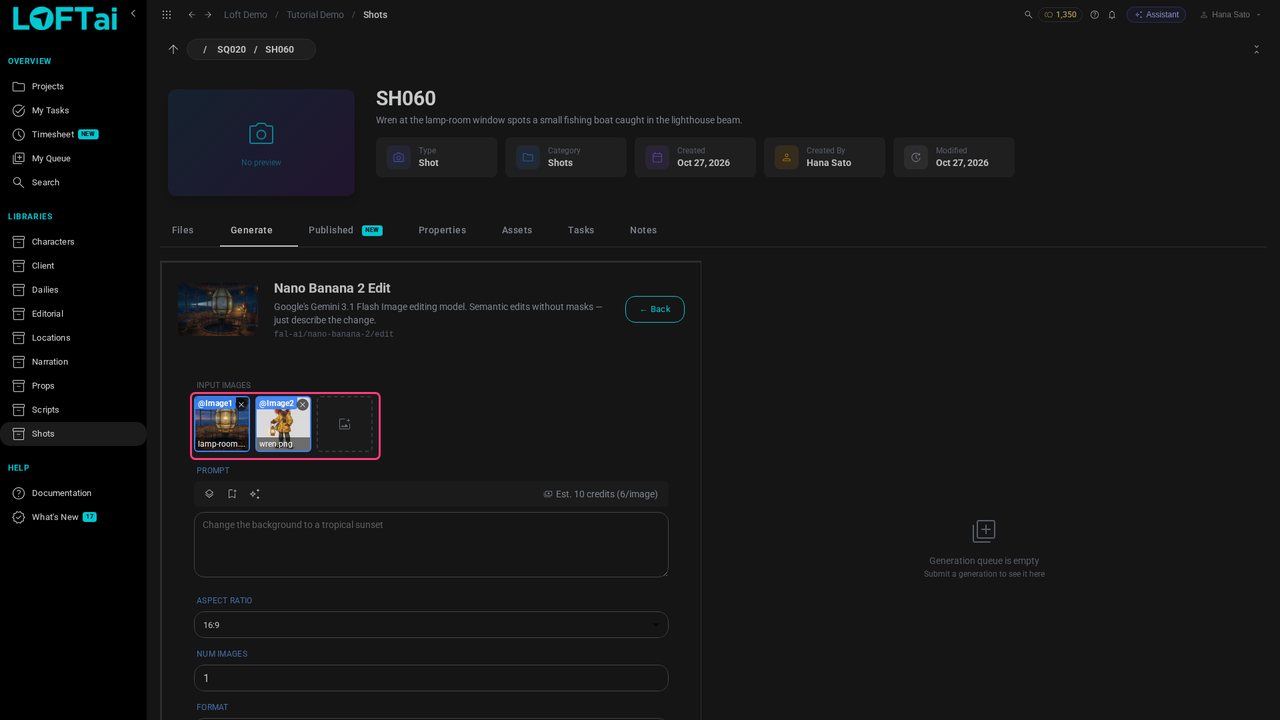
Task: Open the search magnifier in the top bar
Action: [1029, 15]
